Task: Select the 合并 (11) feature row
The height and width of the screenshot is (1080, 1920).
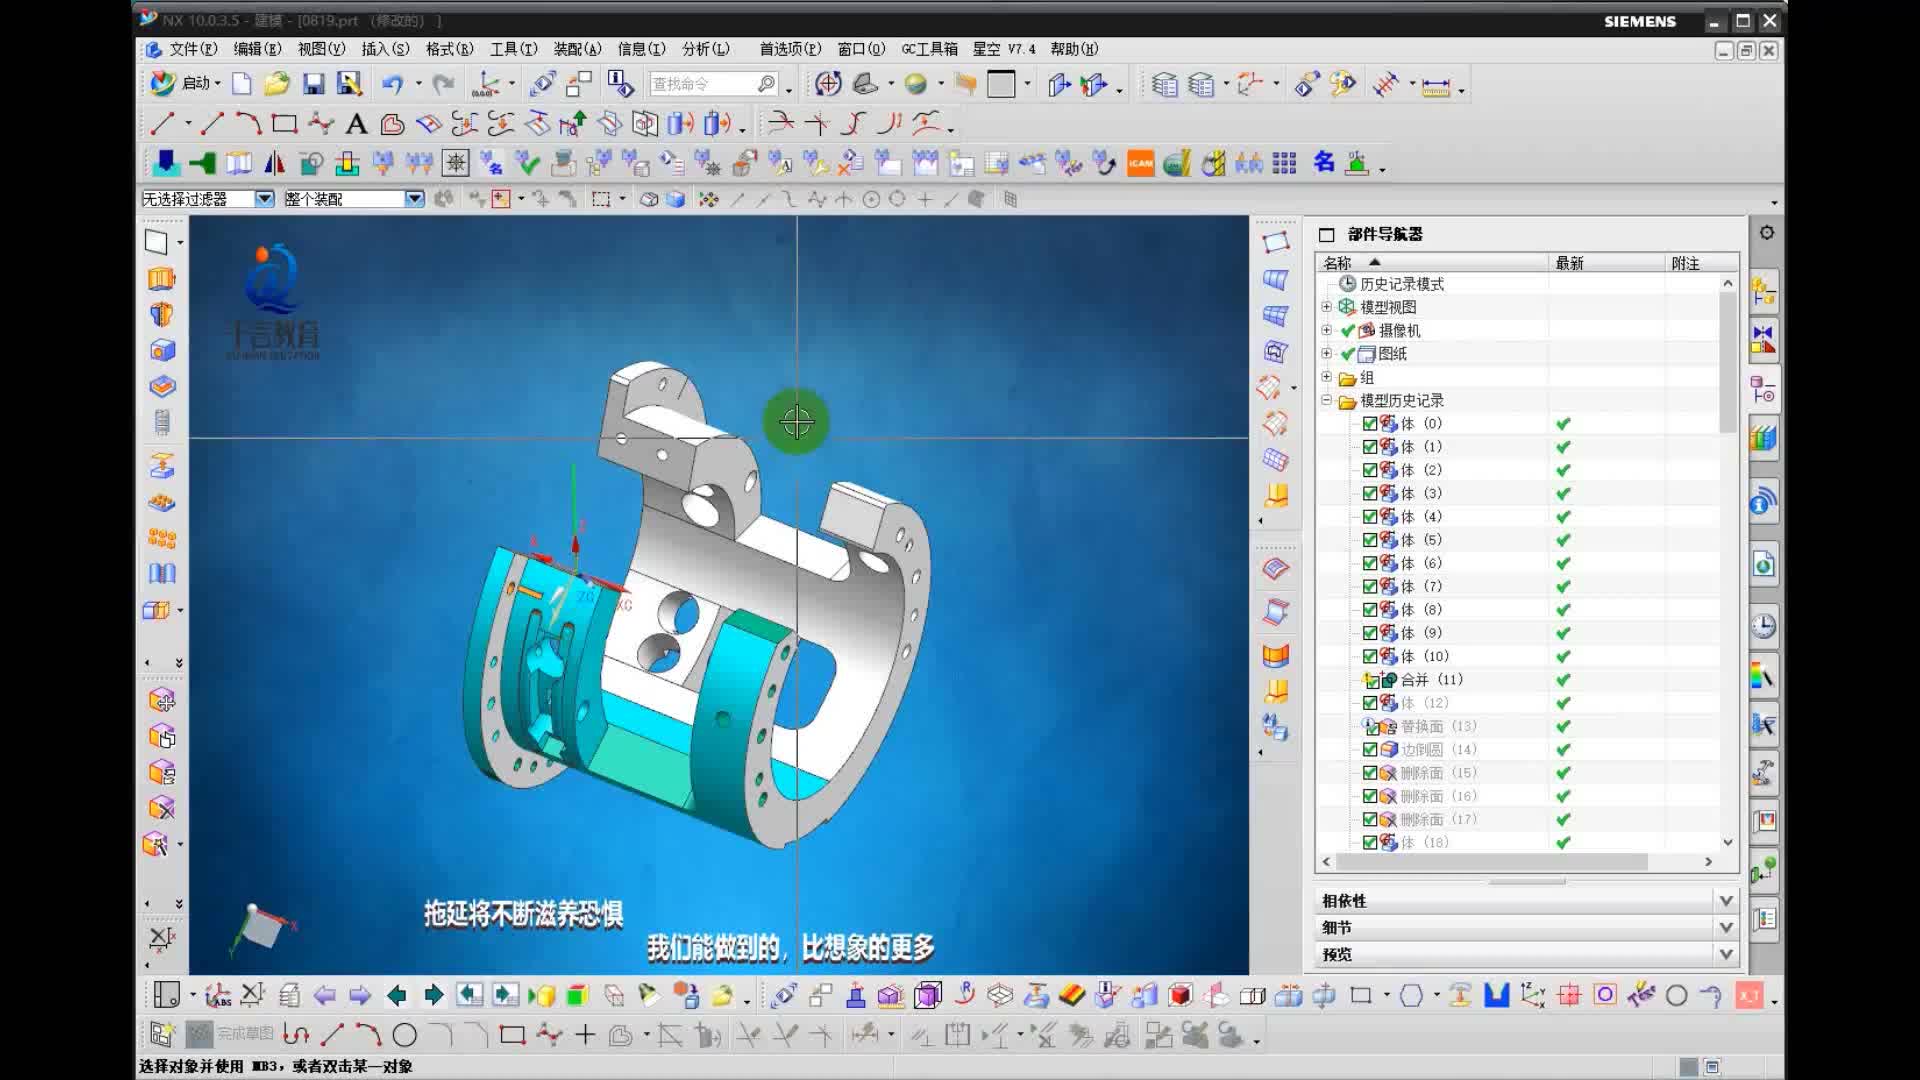Action: tap(1432, 680)
